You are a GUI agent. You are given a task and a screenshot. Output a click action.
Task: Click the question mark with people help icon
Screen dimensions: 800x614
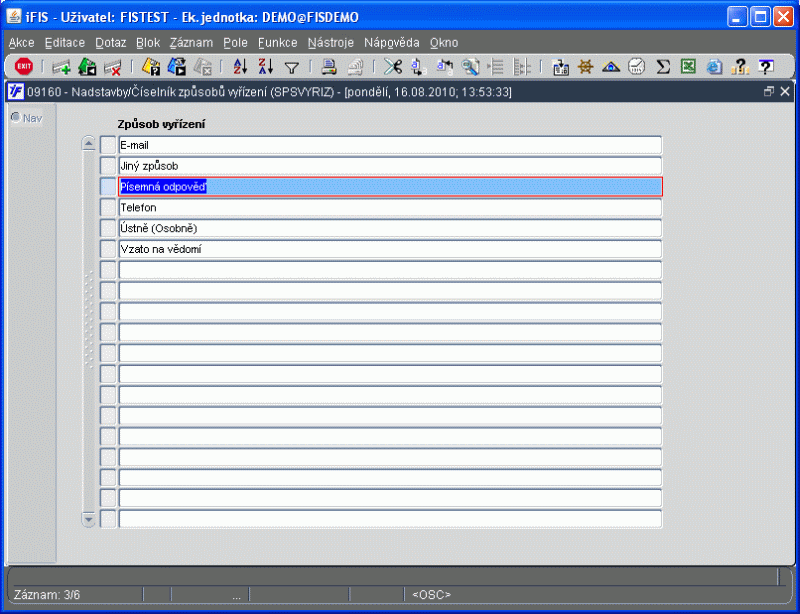(740, 67)
